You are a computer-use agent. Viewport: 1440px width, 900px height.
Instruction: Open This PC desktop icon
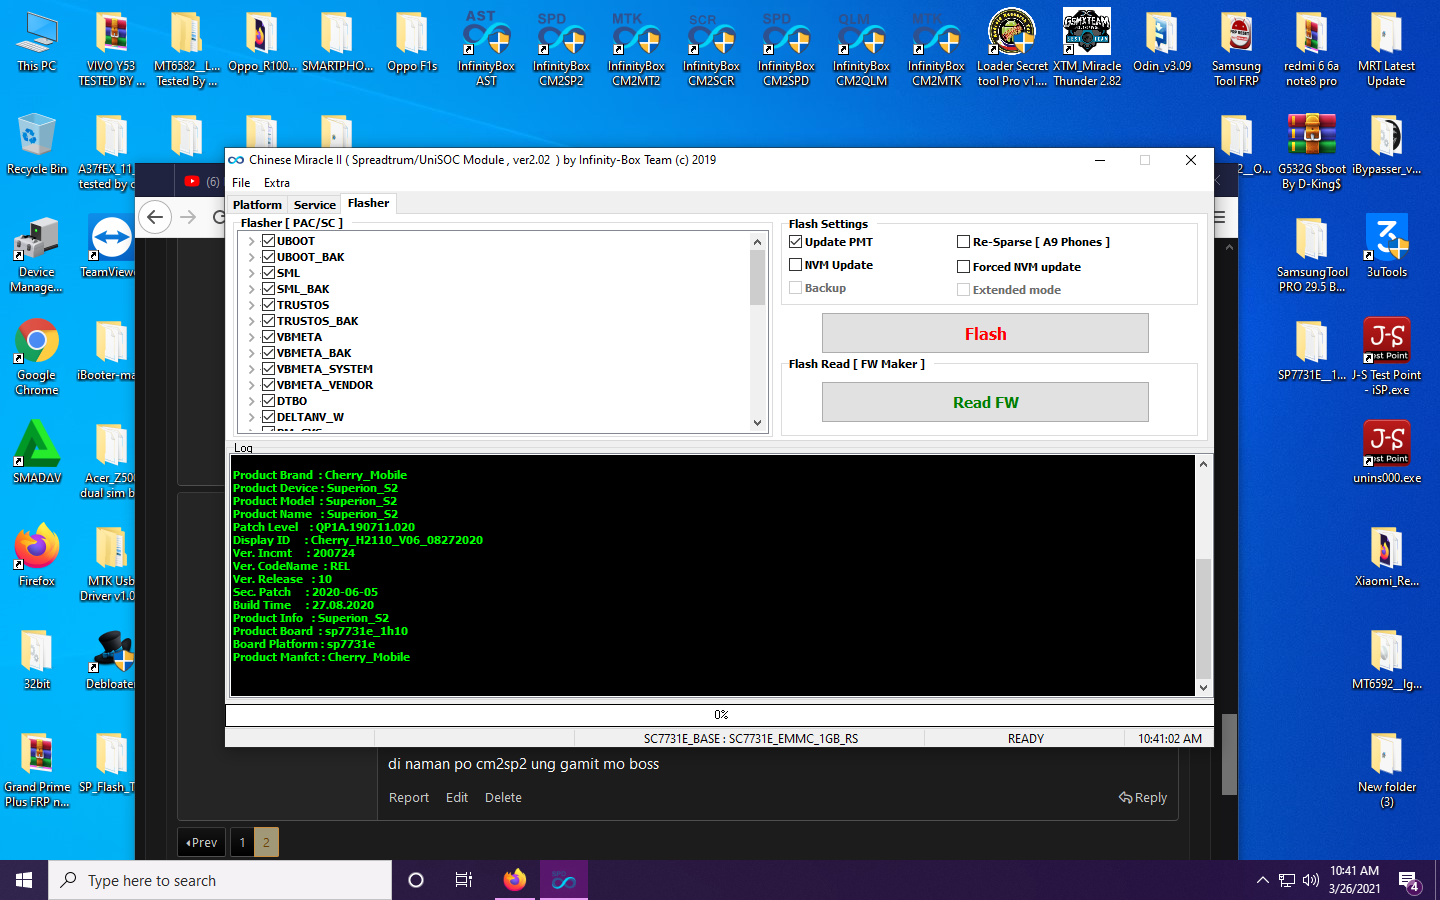point(37,42)
